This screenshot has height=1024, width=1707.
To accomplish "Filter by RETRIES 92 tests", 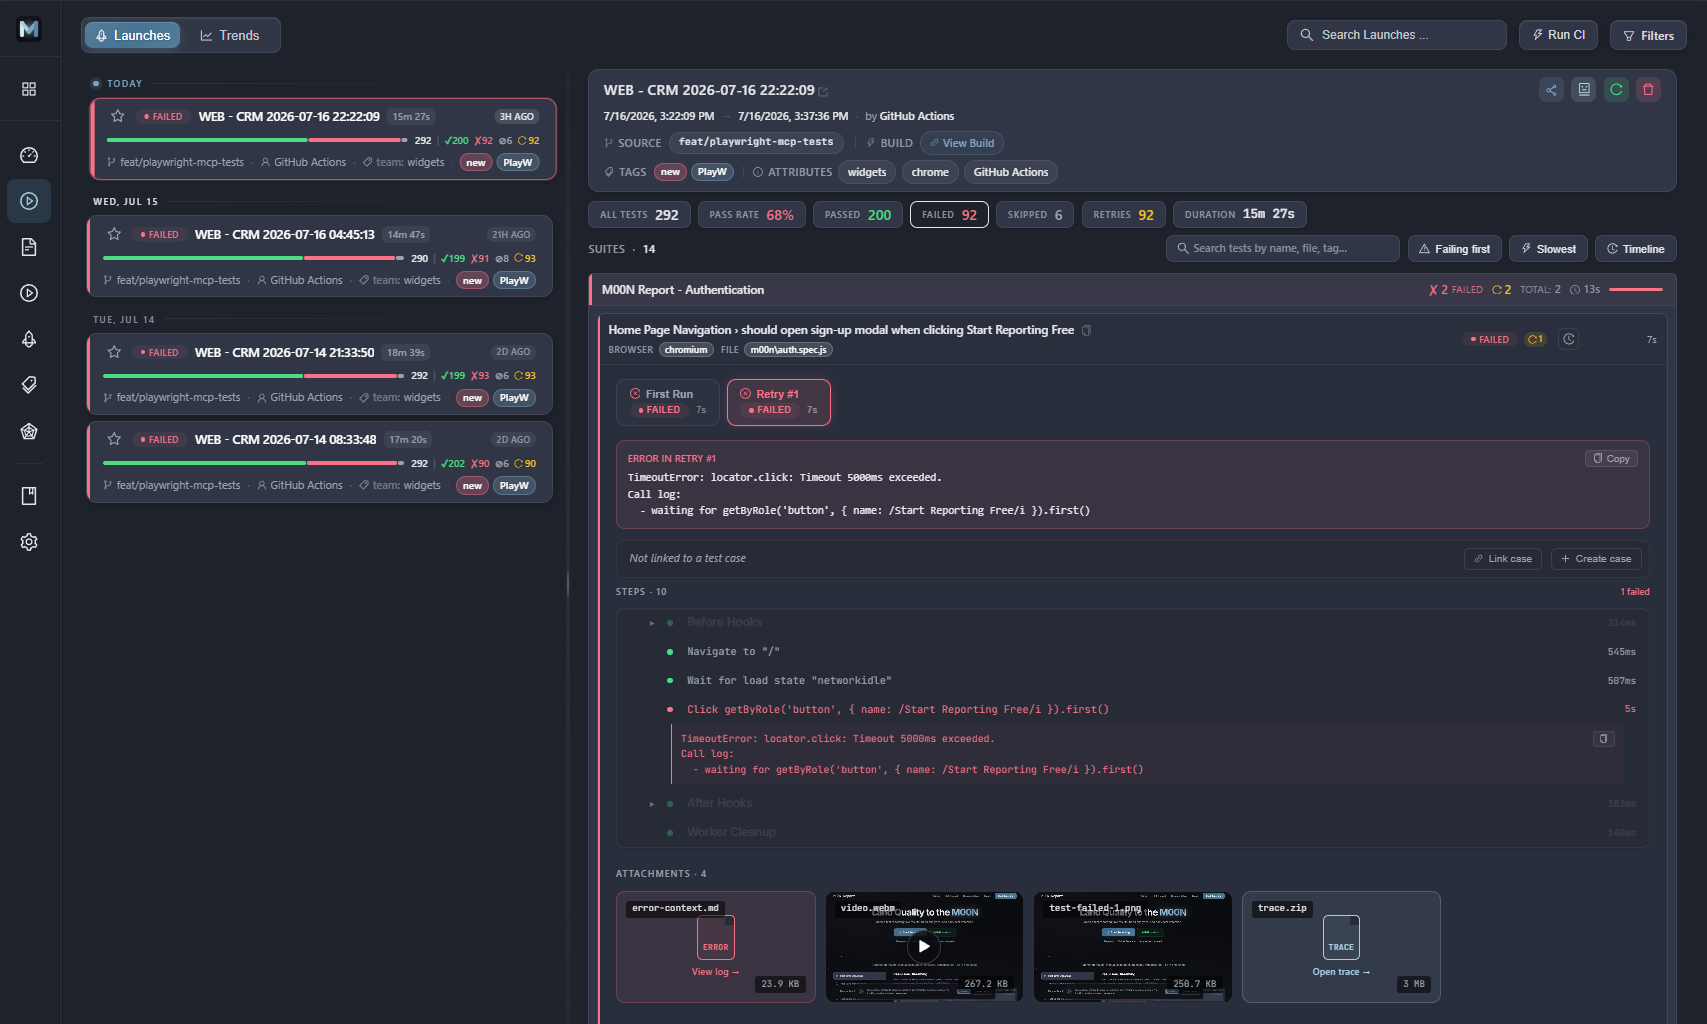I will [x=1123, y=215].
